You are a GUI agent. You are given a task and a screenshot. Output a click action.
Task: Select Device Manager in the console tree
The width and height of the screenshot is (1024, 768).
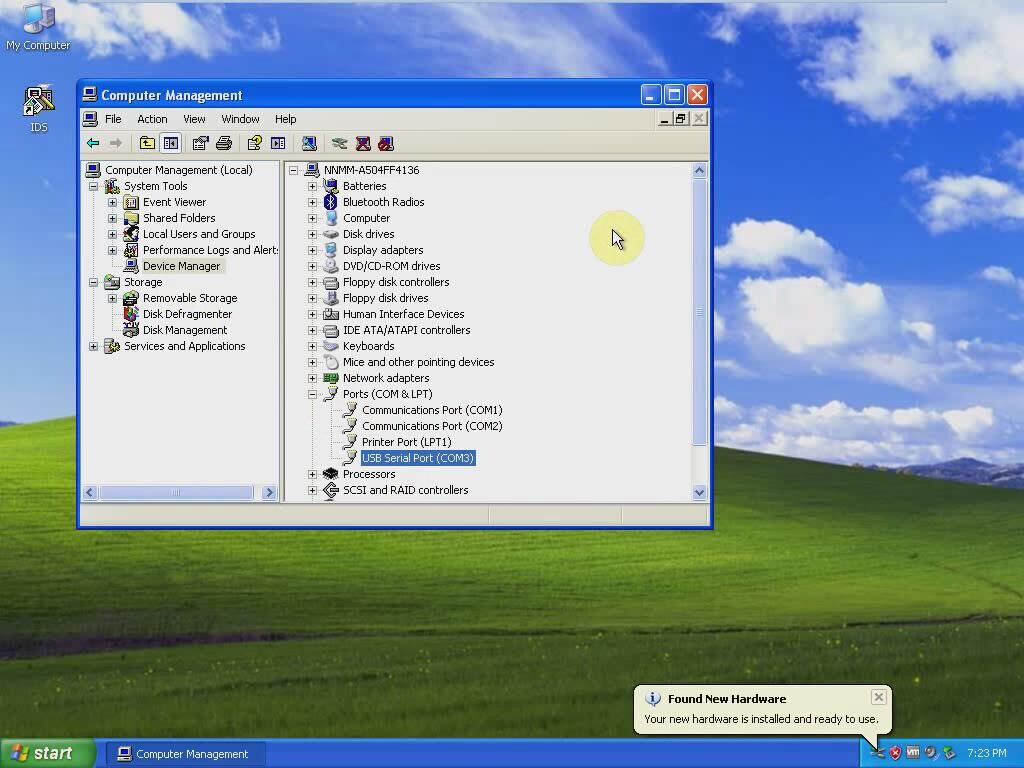pyautogui.click(x=182, y=266)
